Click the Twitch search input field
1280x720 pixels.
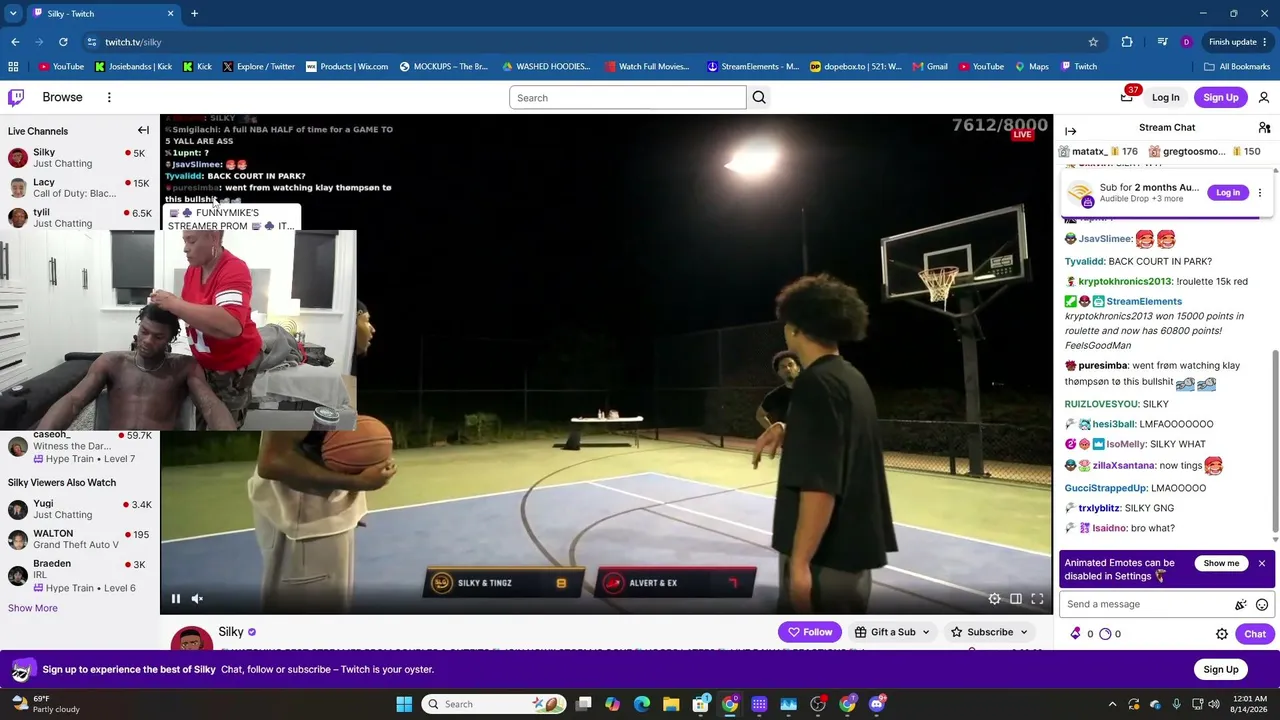[628, 98]
